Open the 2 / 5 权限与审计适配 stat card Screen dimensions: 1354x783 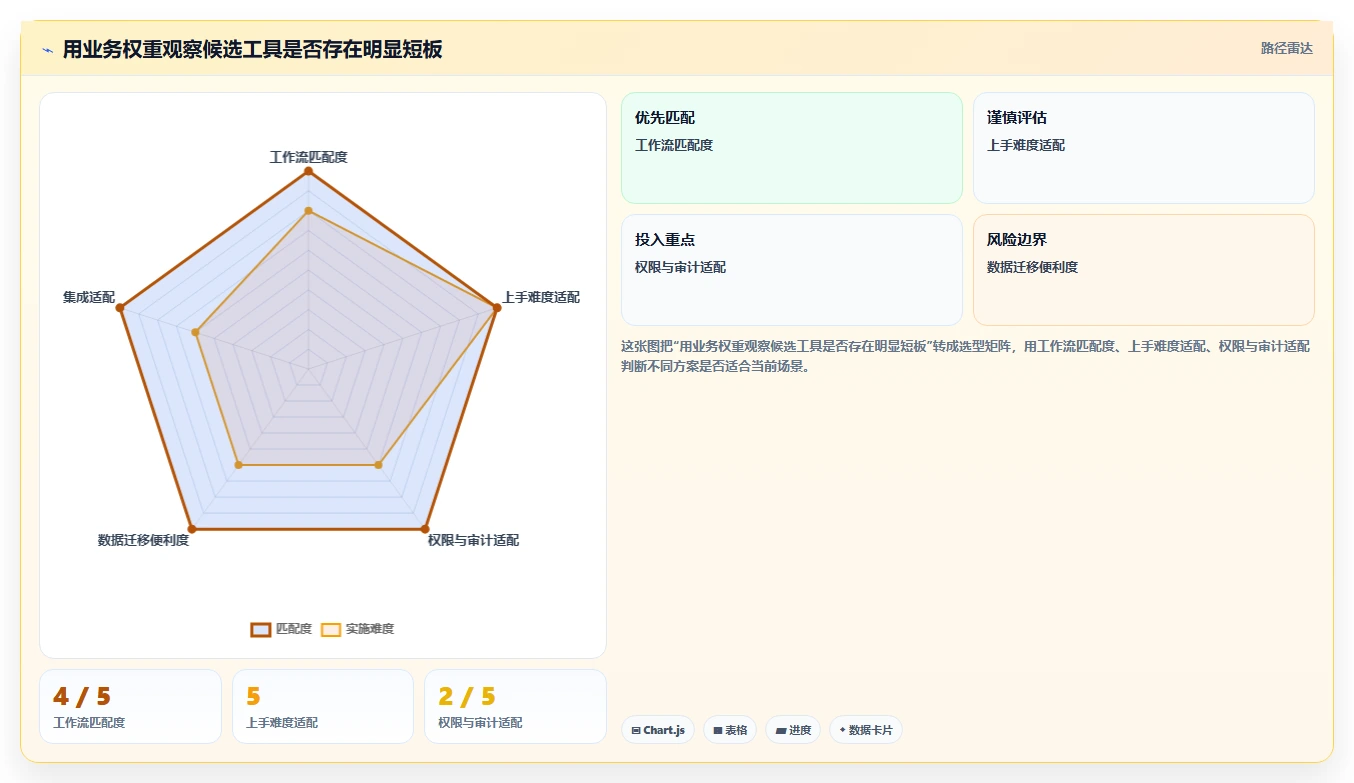point(515,707)
